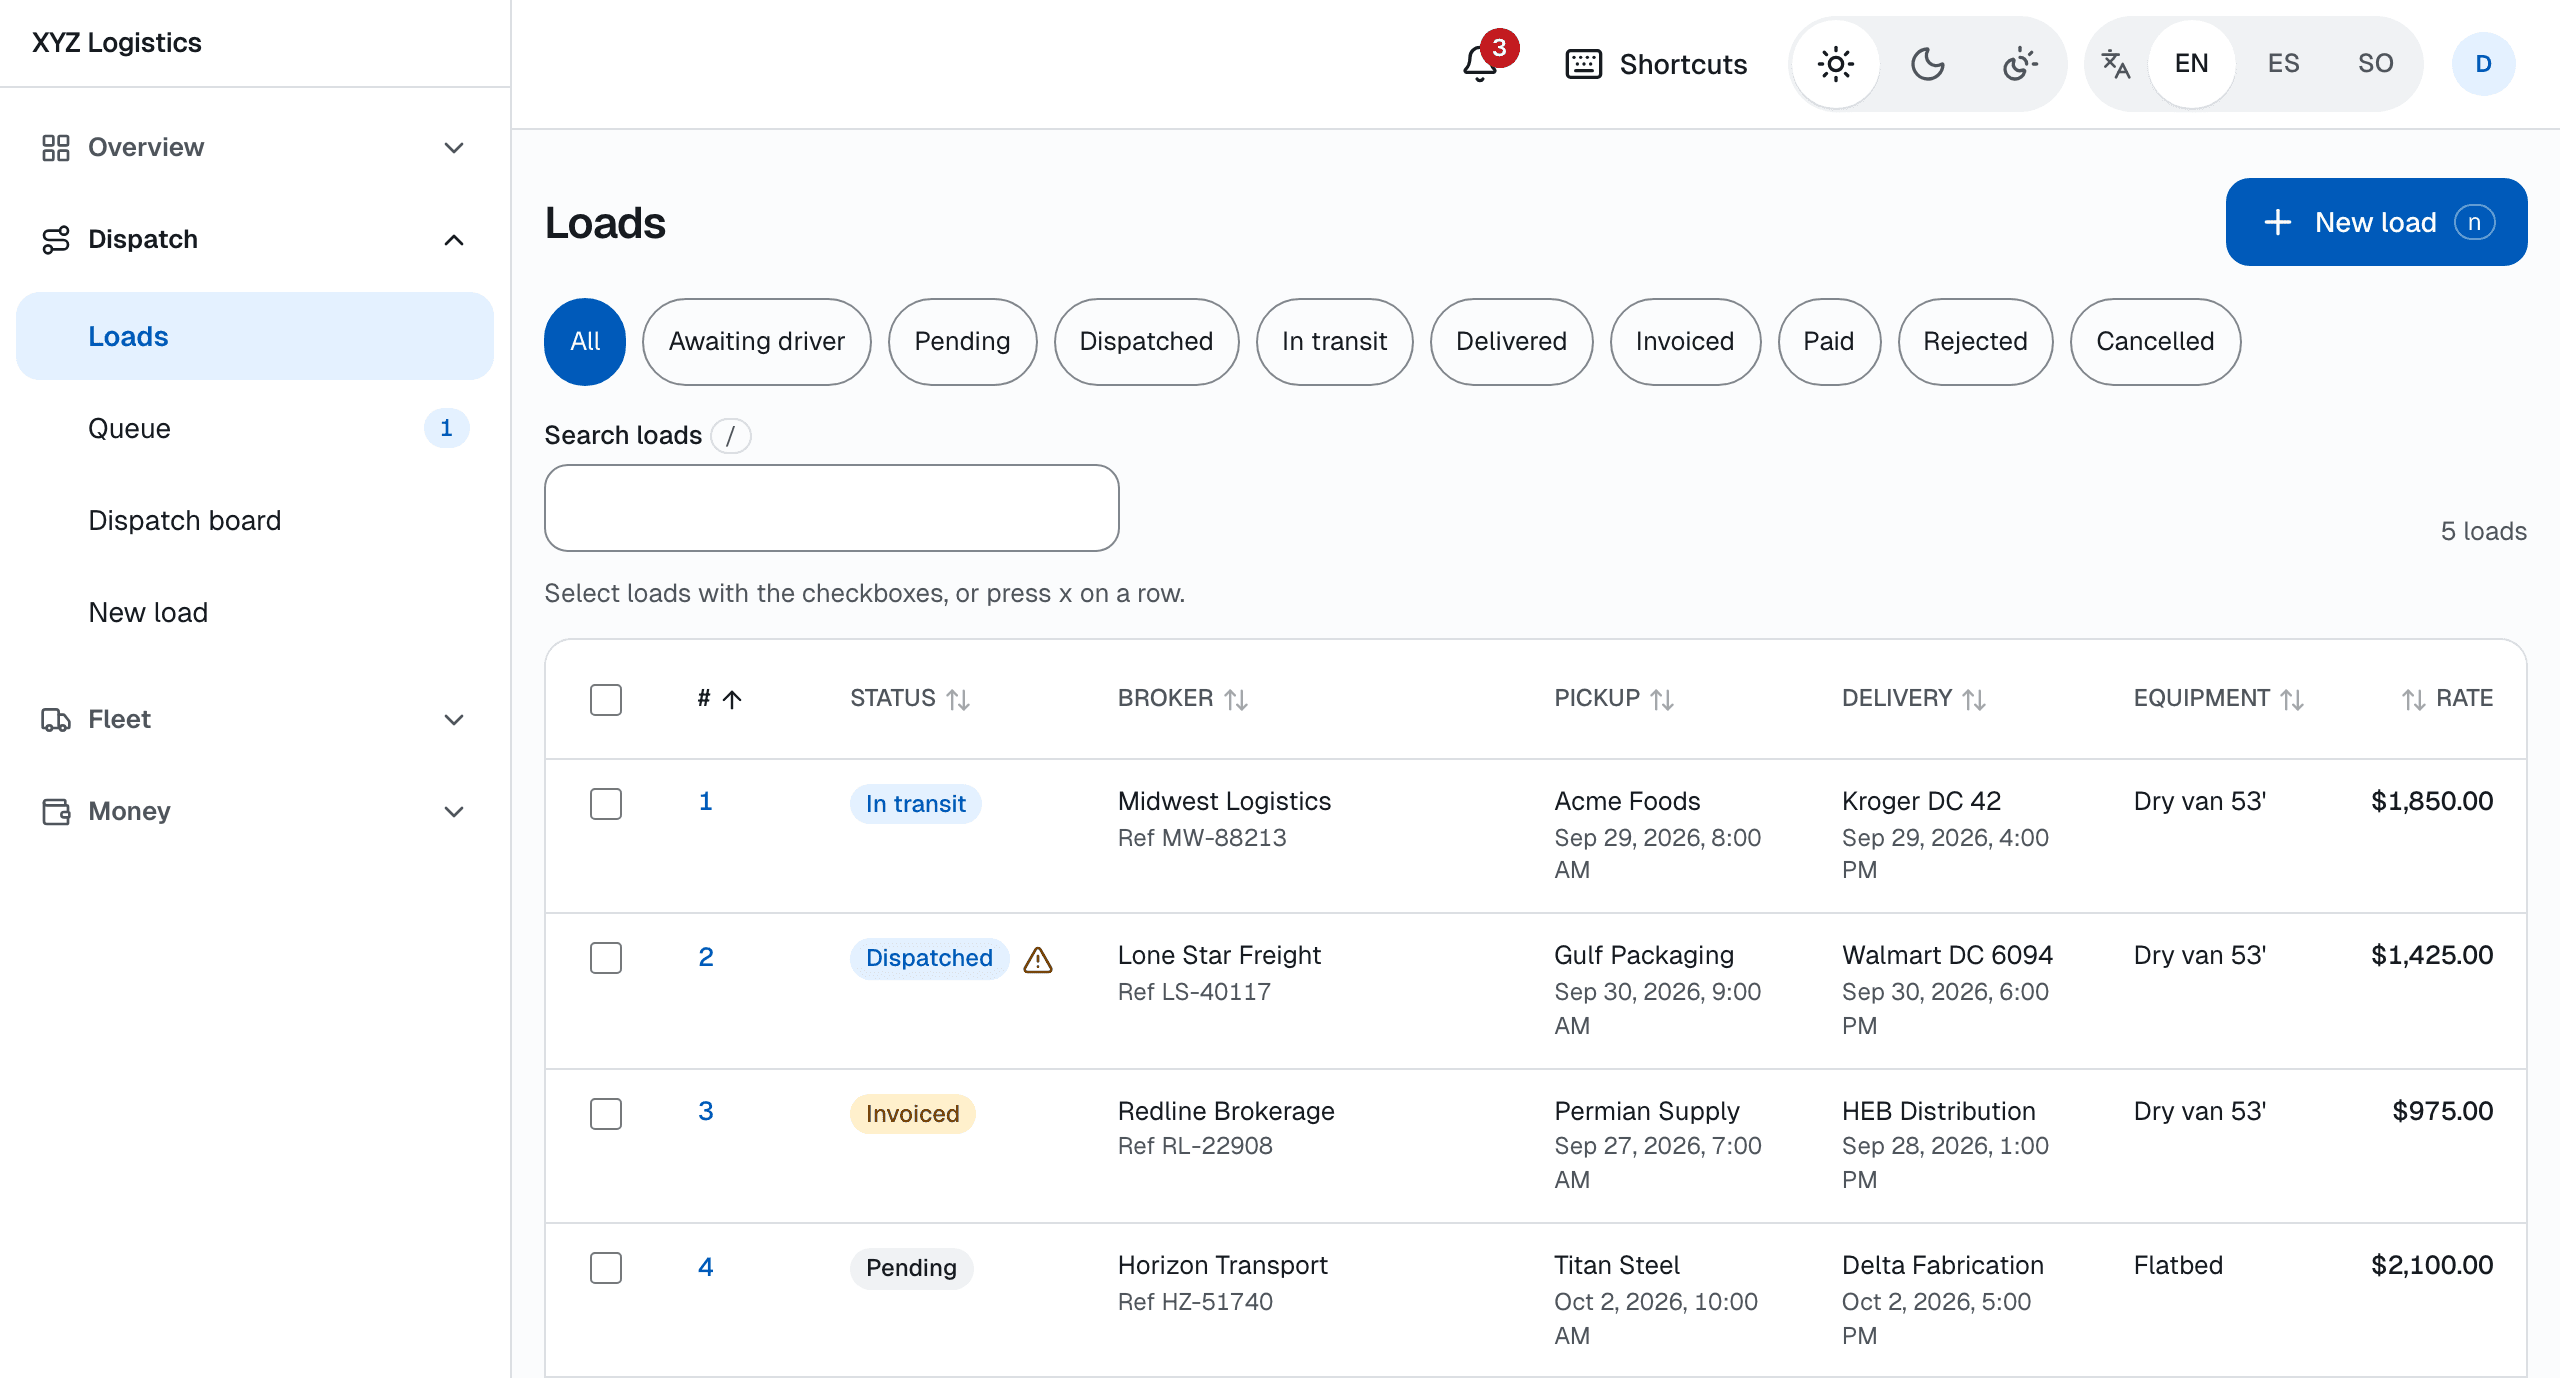Select ES language
The height and width of the screenshot is (1378, 2560).
tap(2283, 64)
